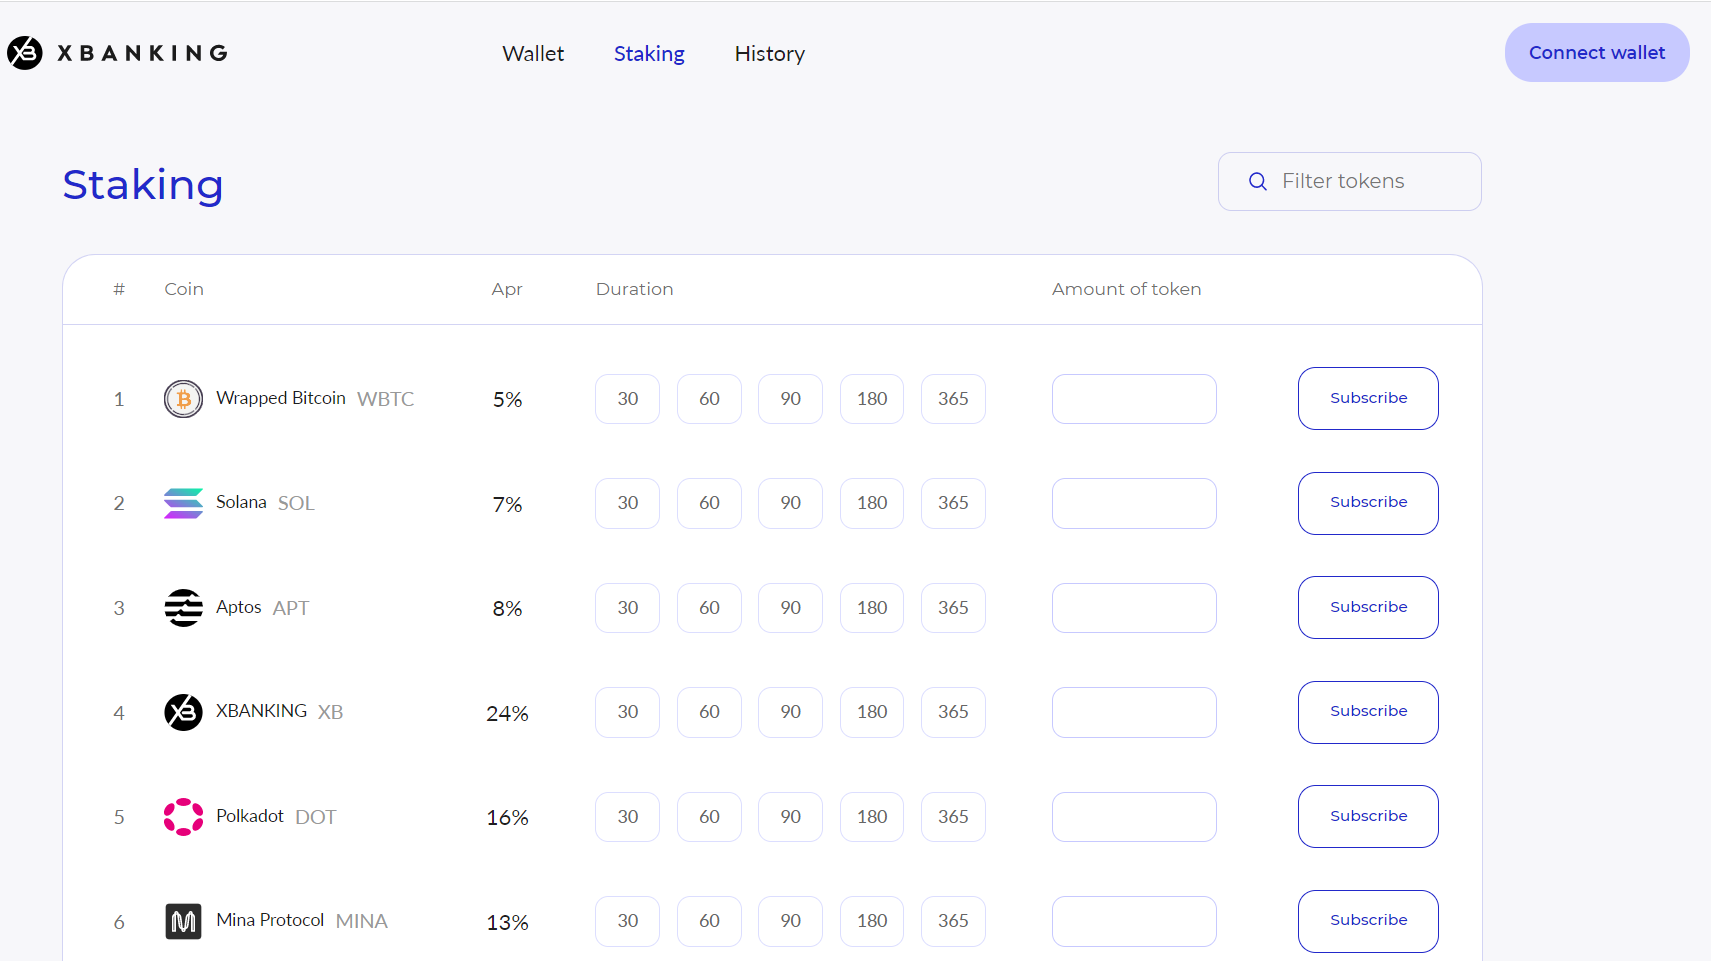Click the Apr column header
Screen dimensions: 1711x961
507,290
